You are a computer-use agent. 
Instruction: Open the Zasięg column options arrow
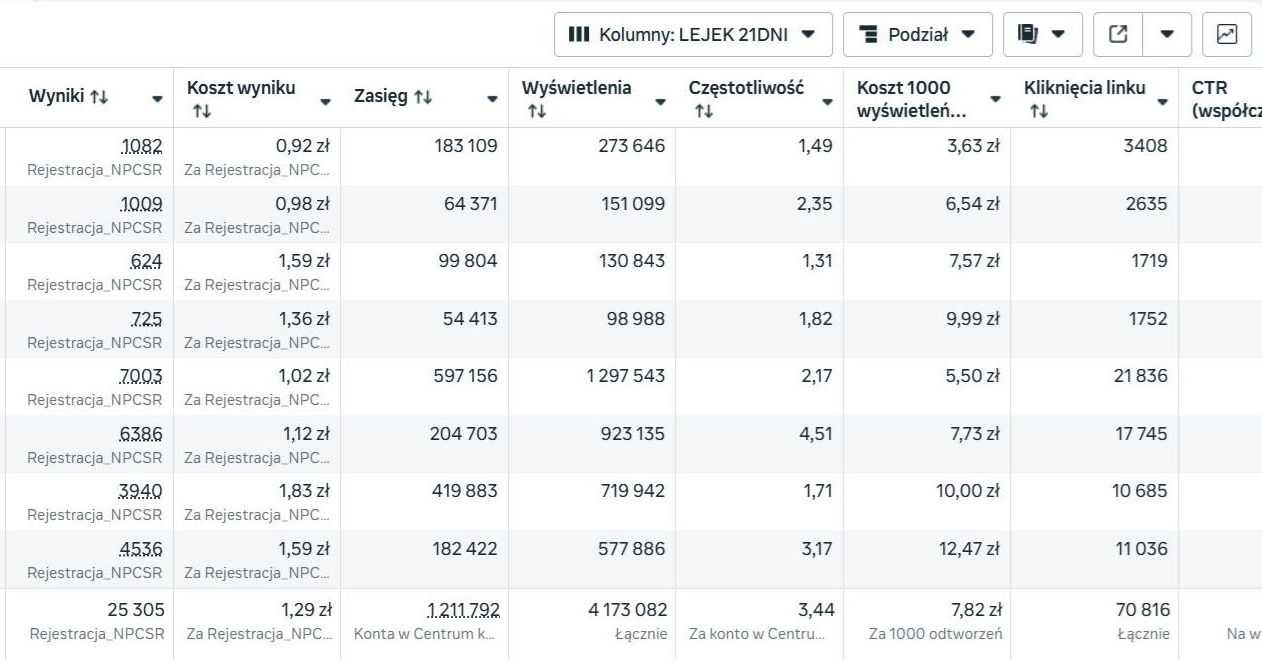(492, 99)
